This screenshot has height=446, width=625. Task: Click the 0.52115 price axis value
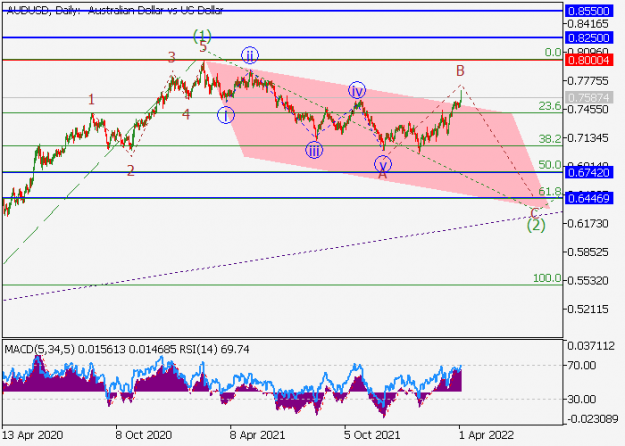pyautogui.click(x=588, y=309)
